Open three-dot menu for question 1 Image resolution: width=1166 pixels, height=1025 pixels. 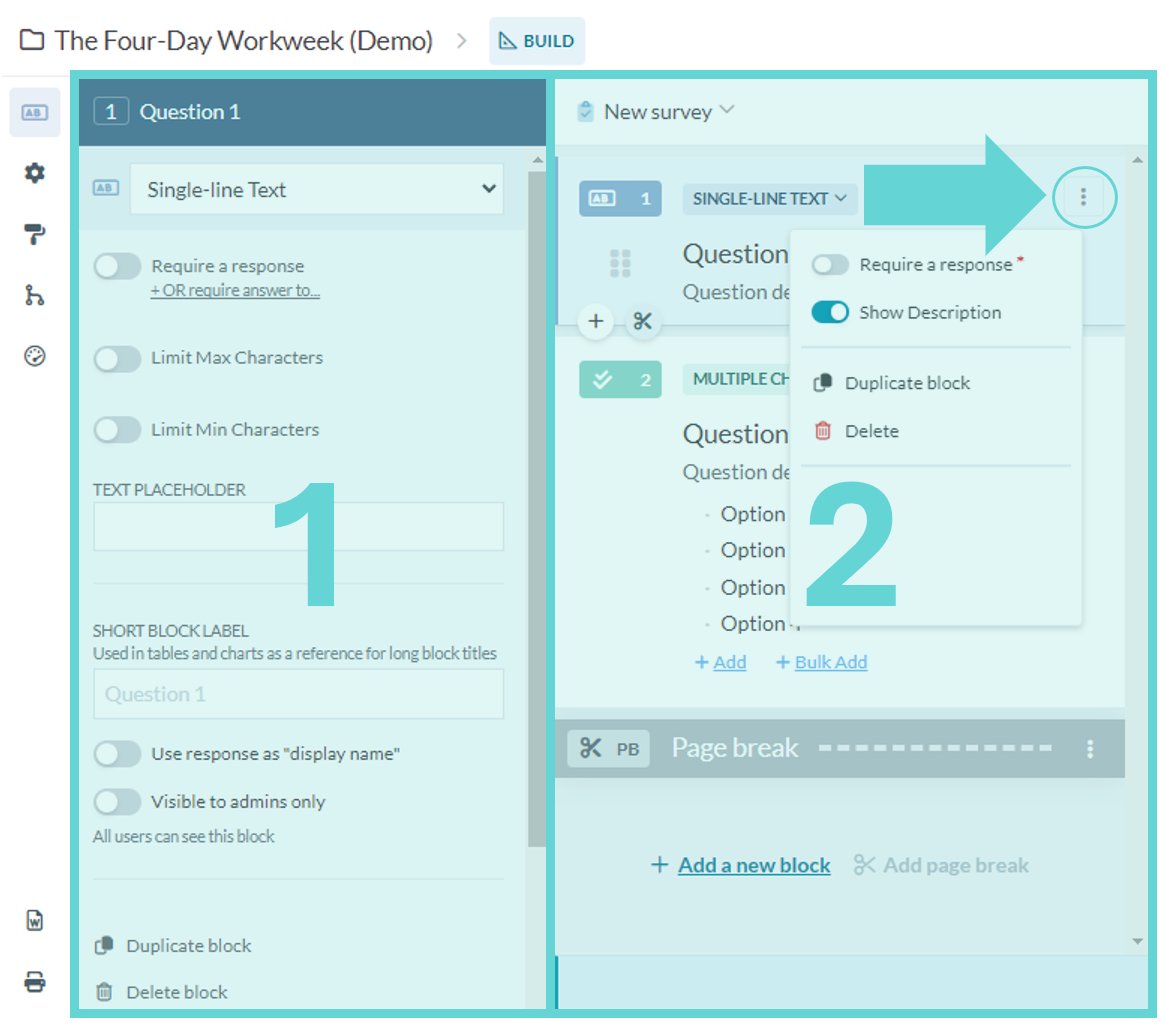coord(1083,196)
